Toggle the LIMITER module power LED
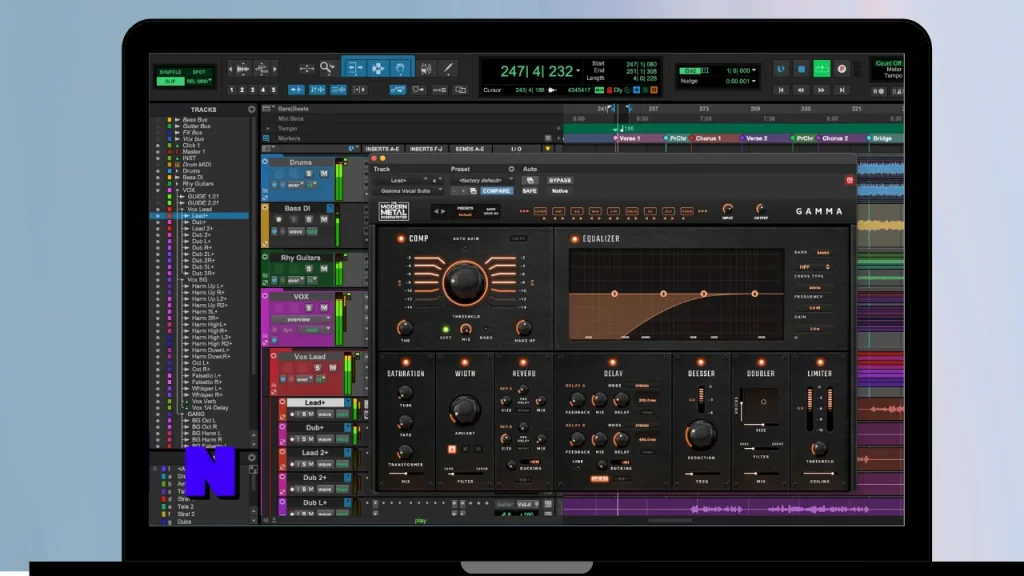Screen dimensions: 1024x576 click(x=820, y=362)
